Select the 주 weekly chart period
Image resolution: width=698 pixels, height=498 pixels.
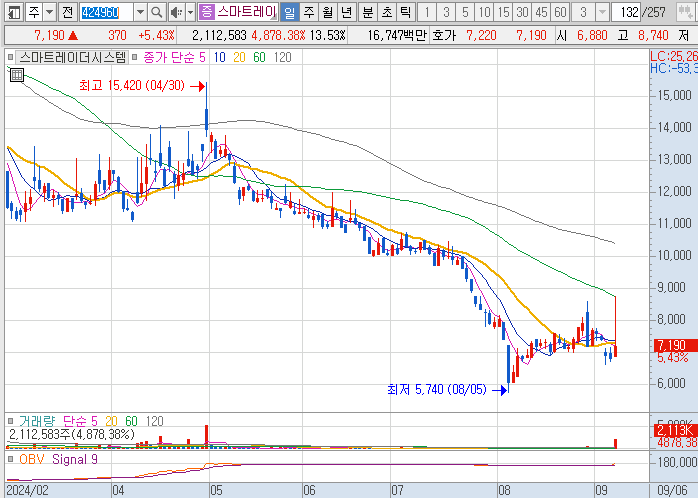pos(309,12)
